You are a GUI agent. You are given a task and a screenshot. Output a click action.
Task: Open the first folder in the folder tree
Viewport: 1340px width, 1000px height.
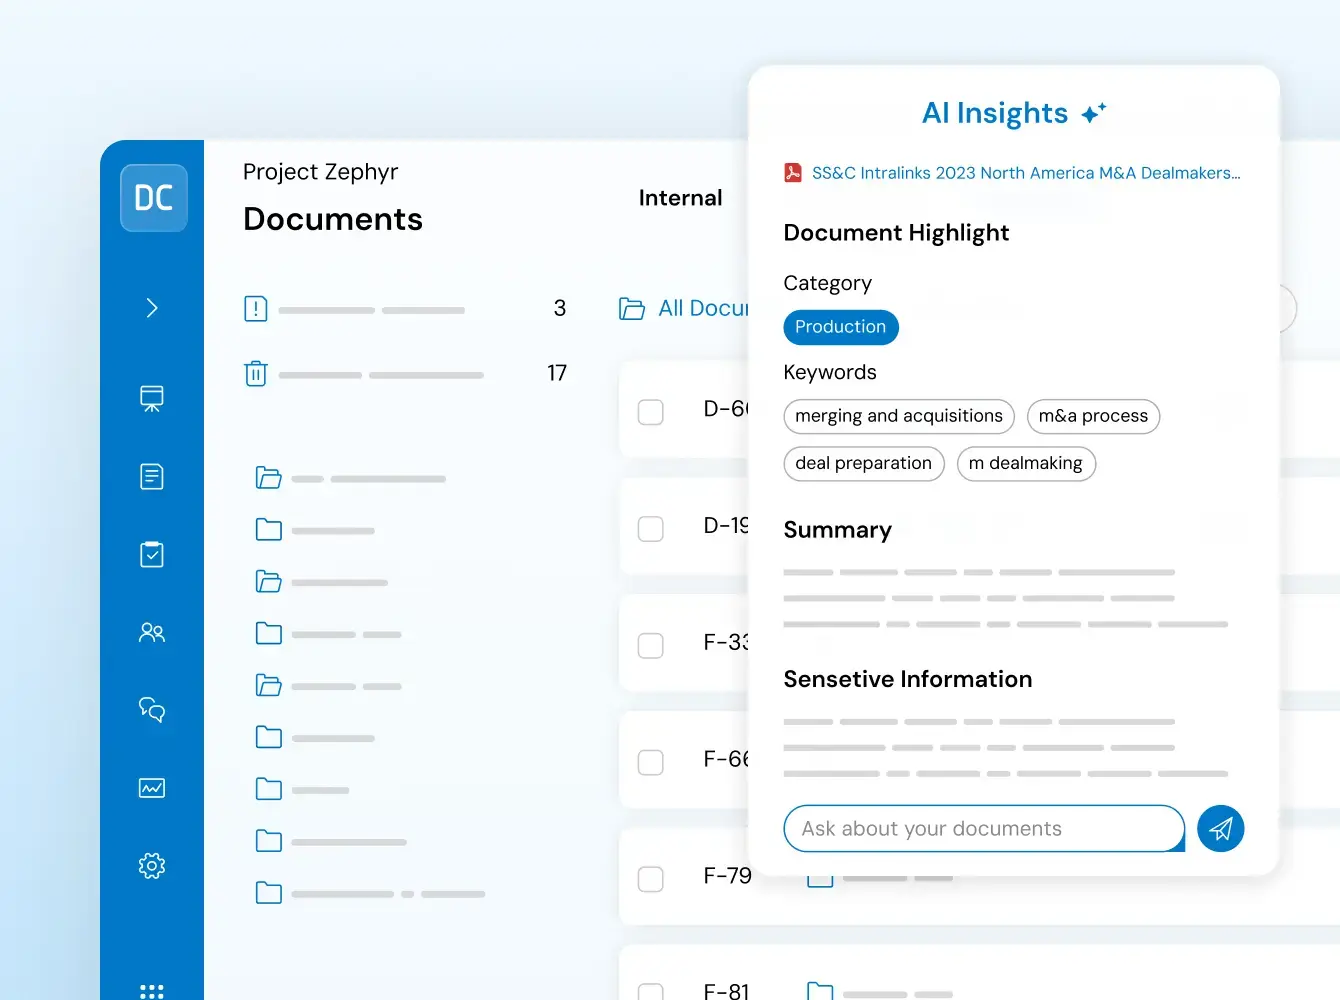pos(269,478)
